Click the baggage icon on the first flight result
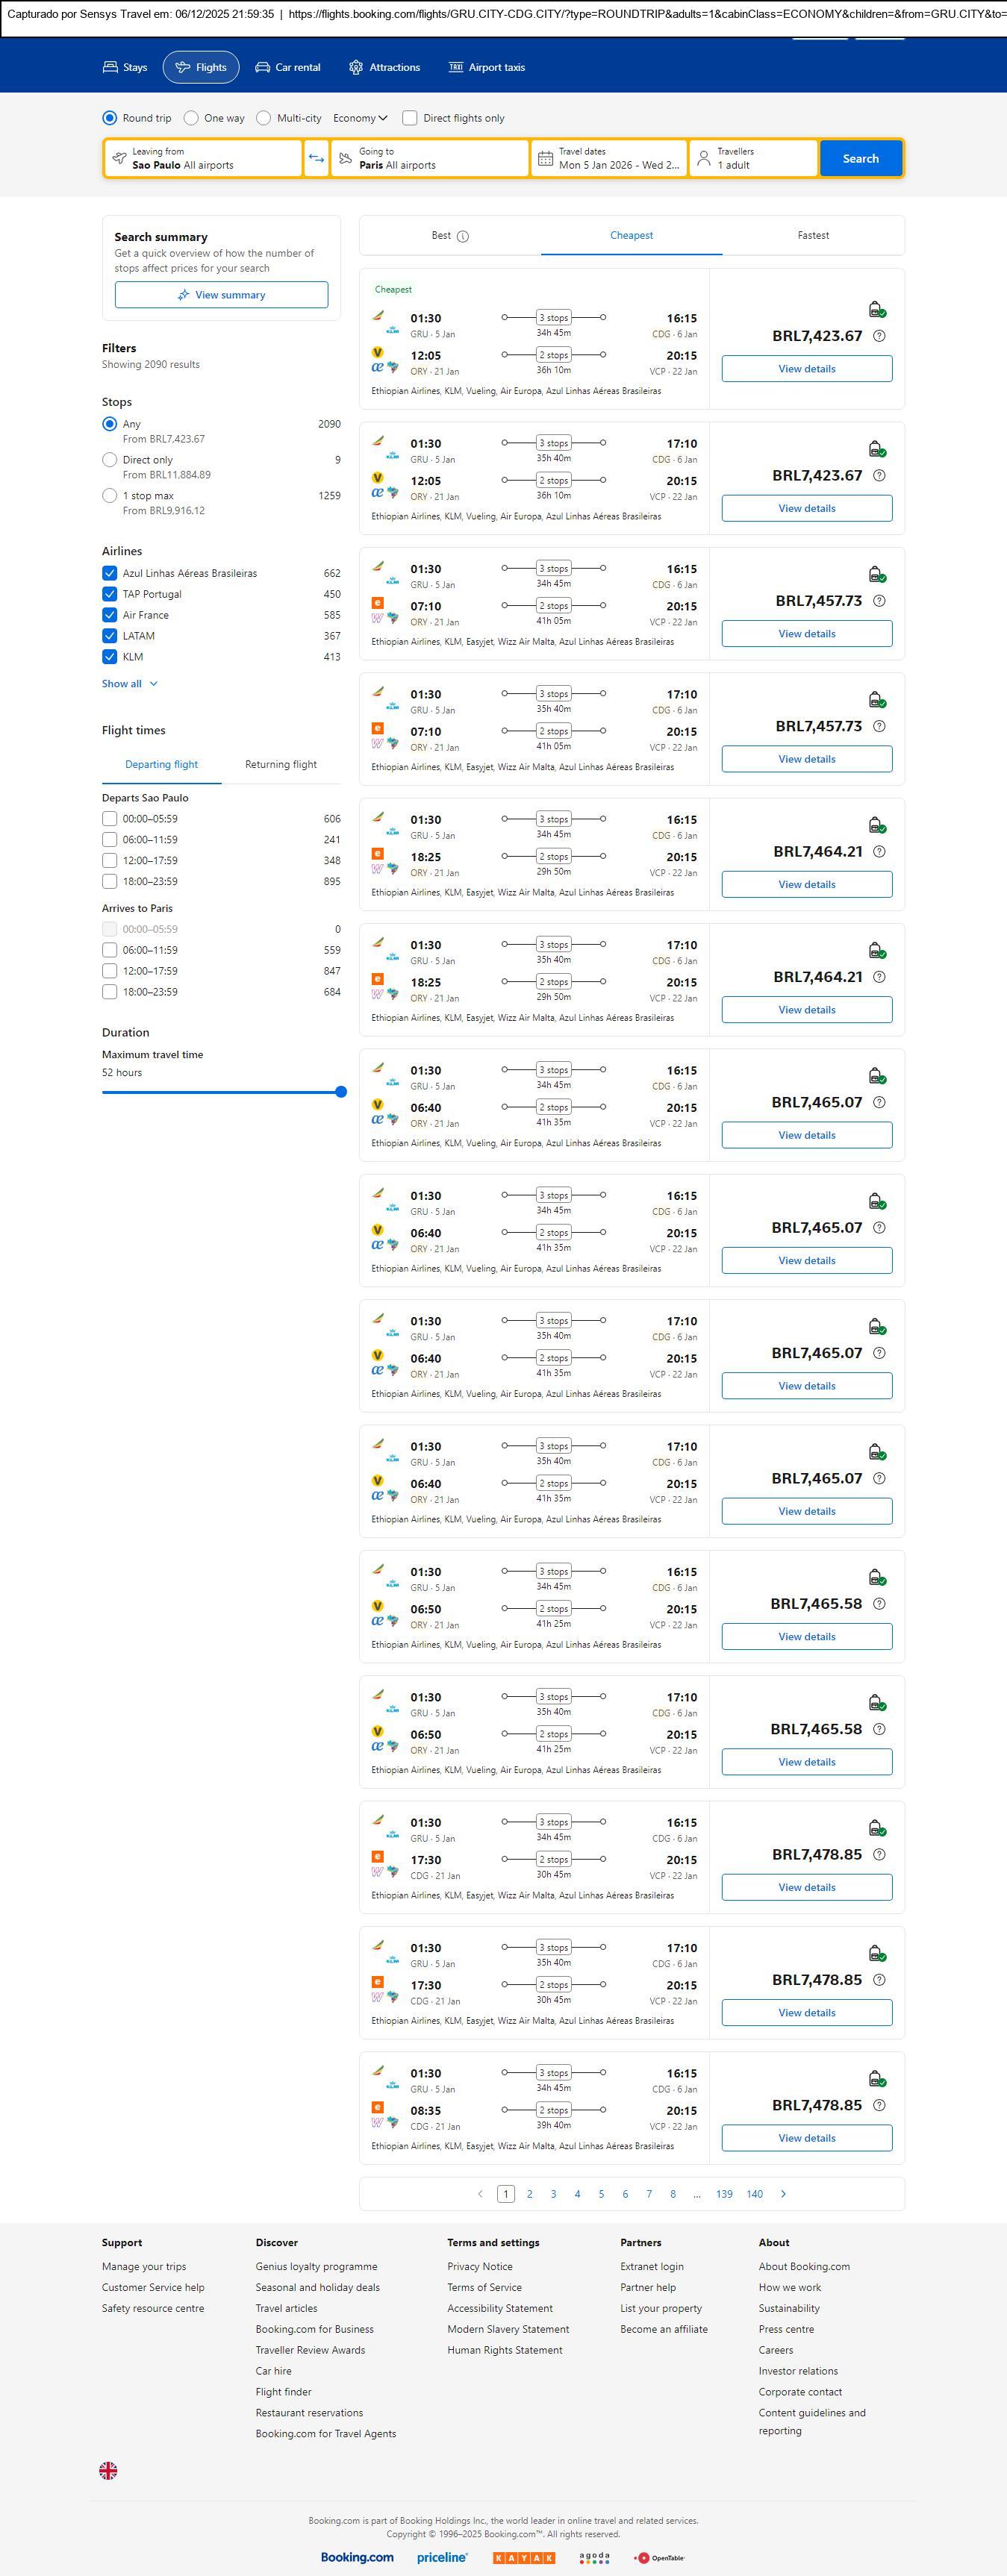1007x2576 pixels. [877, 310]
